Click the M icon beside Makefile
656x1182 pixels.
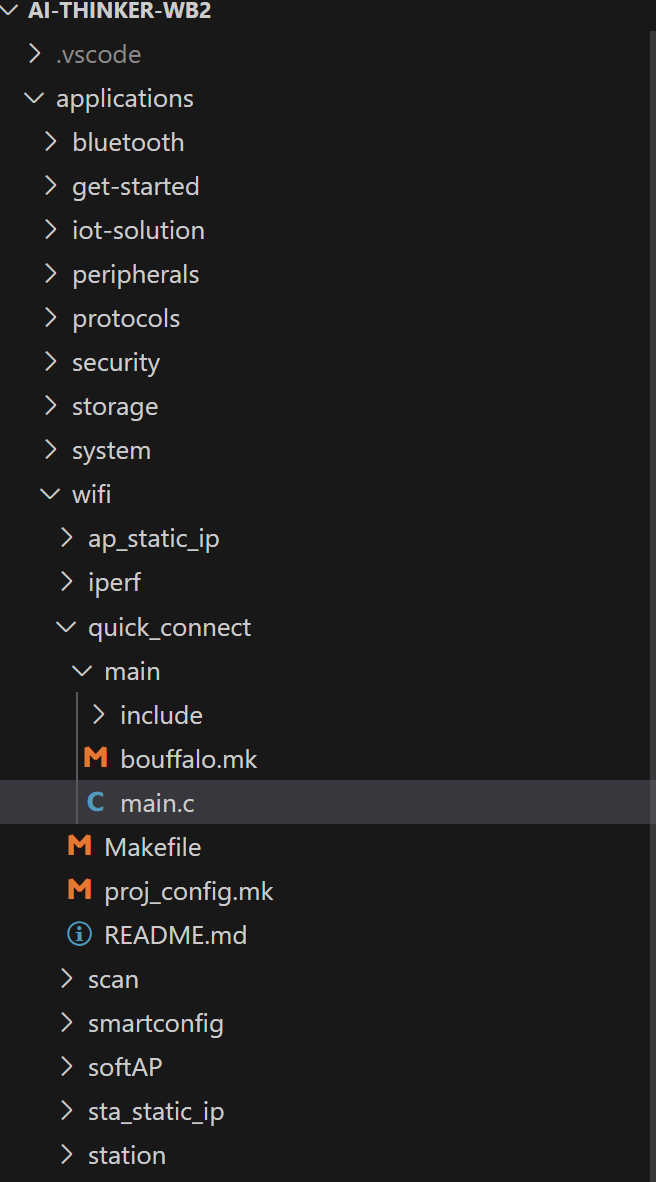[80, 846]
